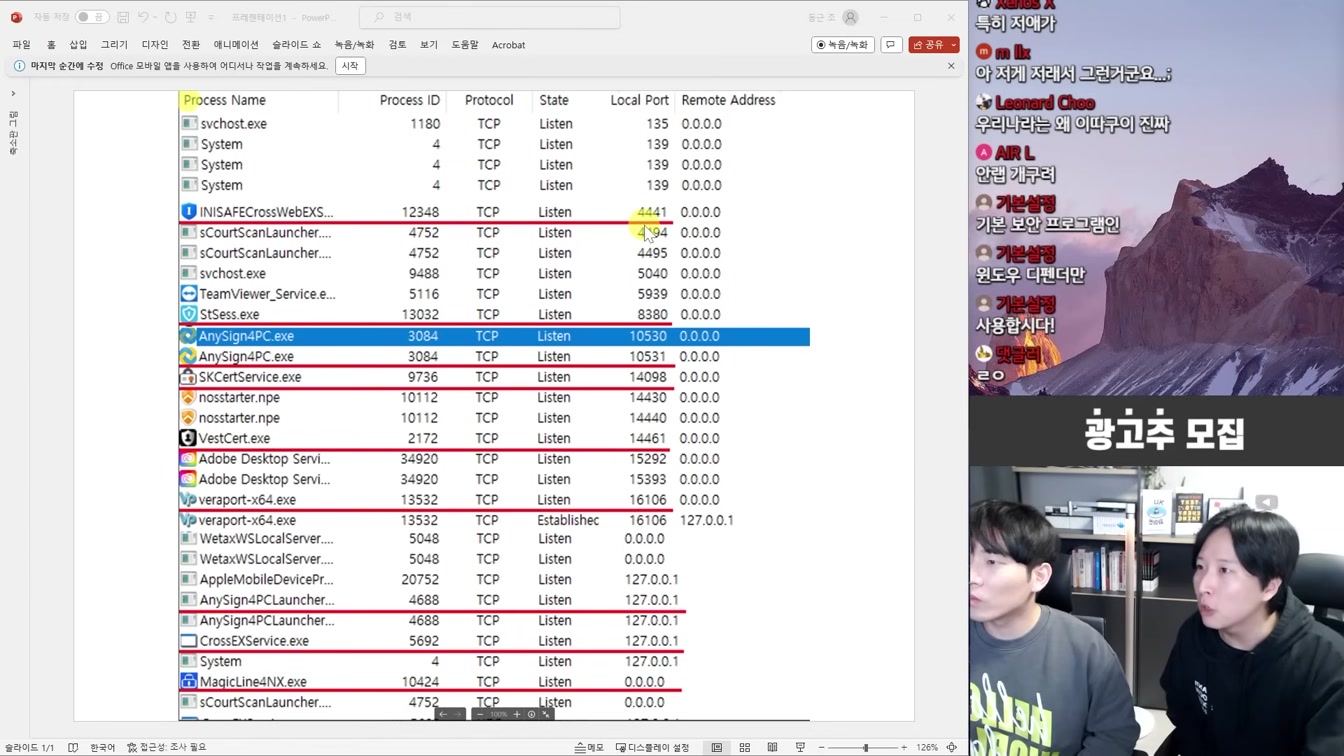Click the Process Name column header
Image resolution: width=1344 pixels, height=756 pixels.
pyautogui.click(x=224, y=100)
